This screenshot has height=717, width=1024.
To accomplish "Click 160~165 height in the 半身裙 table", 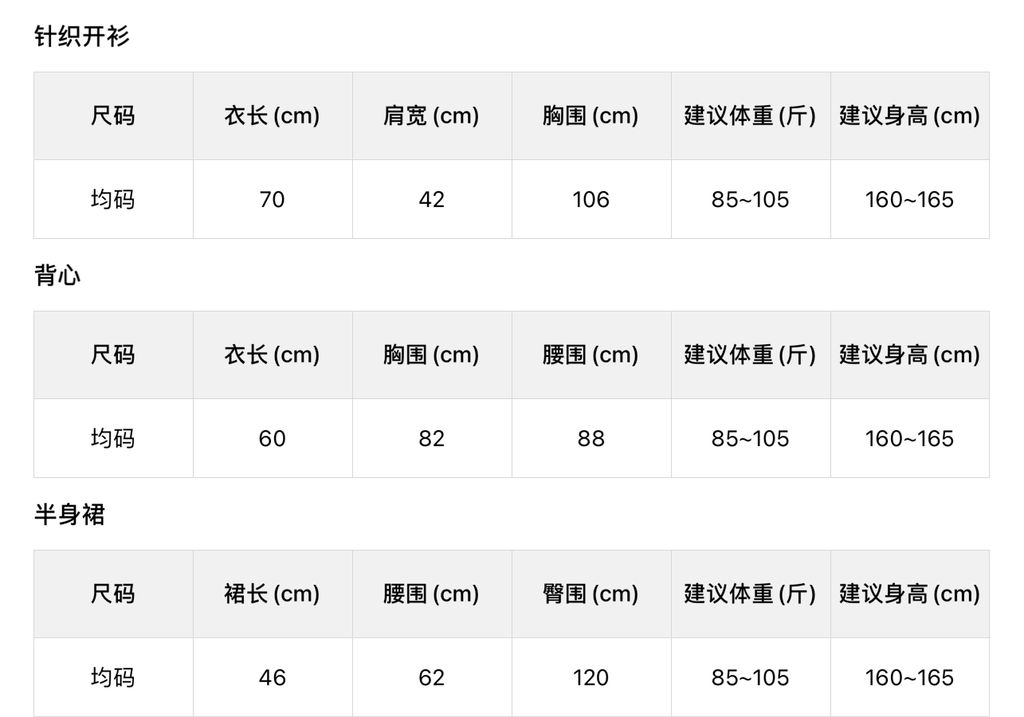I will 909,678.
